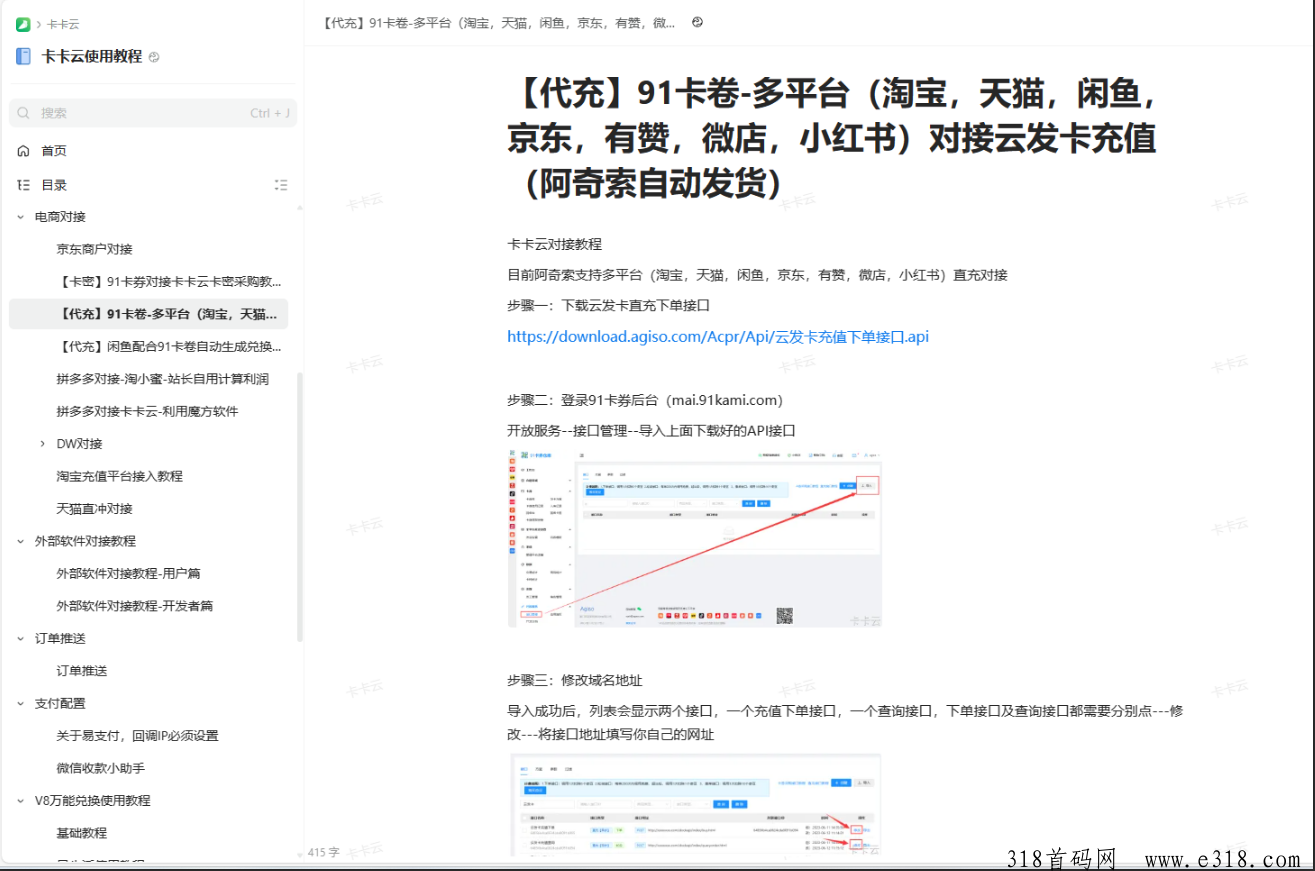The height and width of the screenshot is (871, 1315).
Task: Go to 首页 in the sidebar
Action: click(54, 151)
